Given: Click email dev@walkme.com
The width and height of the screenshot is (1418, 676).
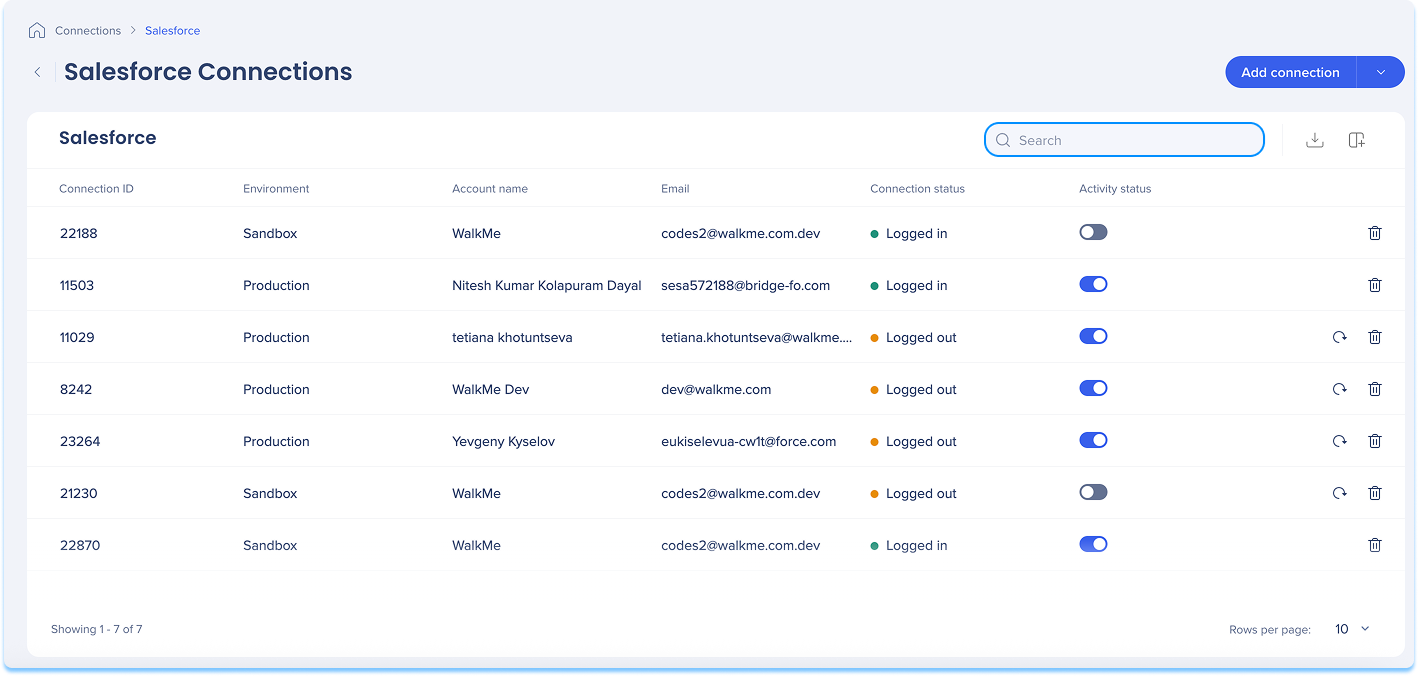Looking at the screenshot, I should click(716, 389).
